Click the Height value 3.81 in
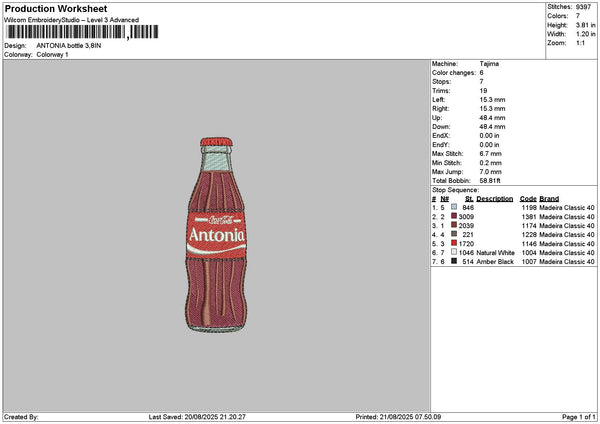 coord(585,25)
